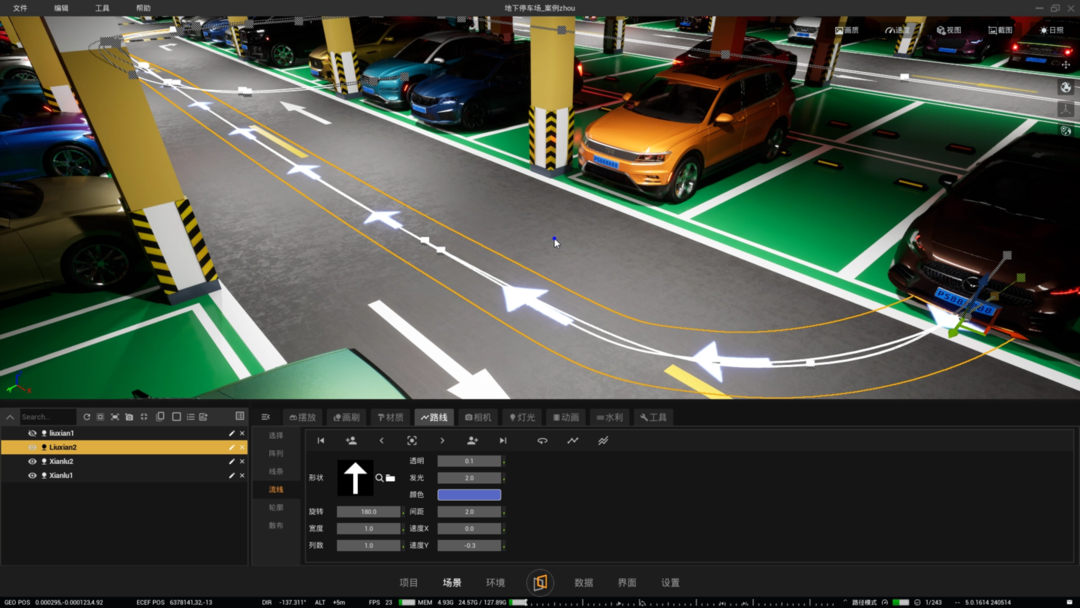Click the folder icon beside the arrow shape
The height and width of the screenshot is (608, 1080).
[391, 478]
